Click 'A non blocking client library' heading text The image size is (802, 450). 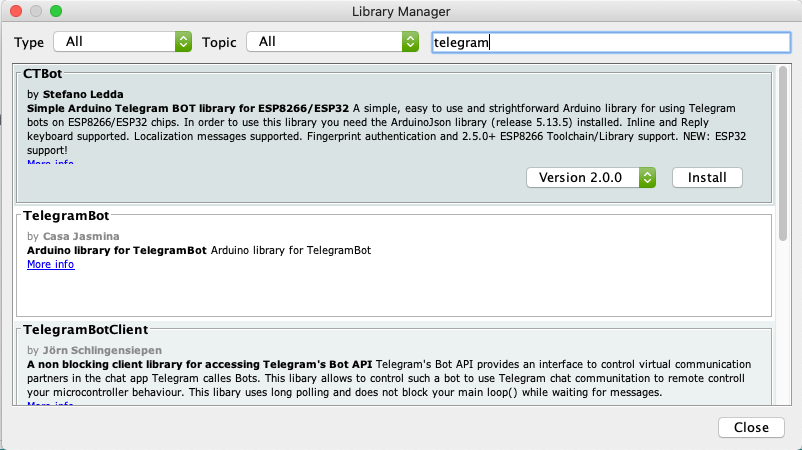(x=199, y=365)
